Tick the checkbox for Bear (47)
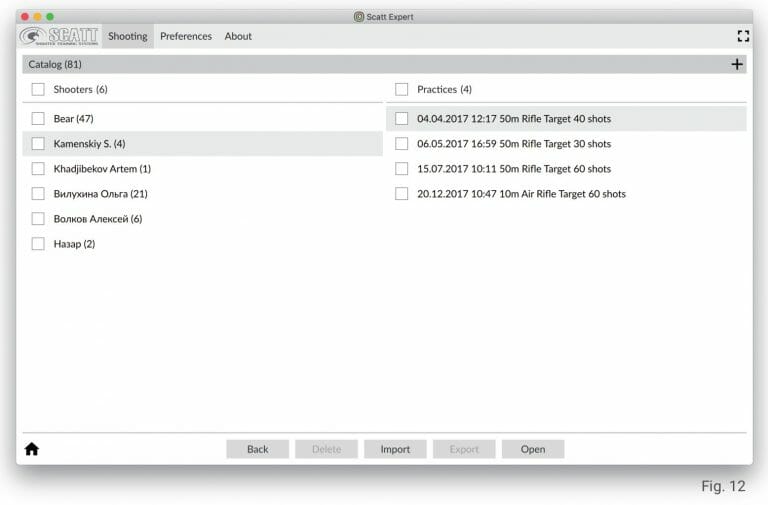The width and height of the screenshot is (768, 505). (38, 119)
